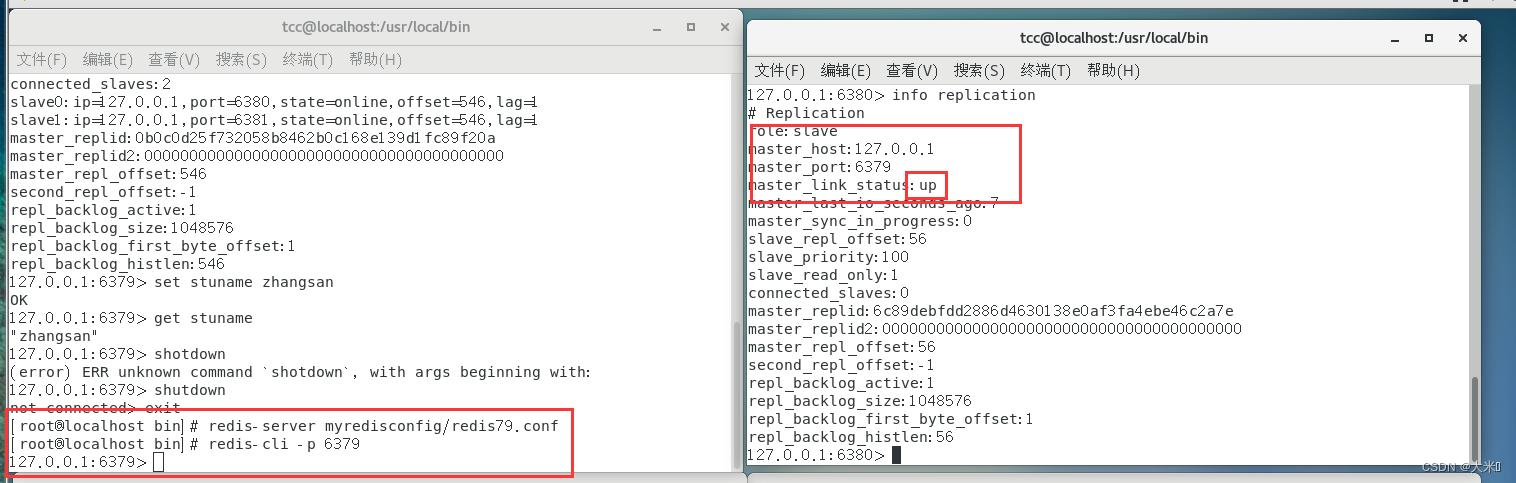Close the right terminal window
This screenshot has height=483, width=1516.
[1464, 38]
